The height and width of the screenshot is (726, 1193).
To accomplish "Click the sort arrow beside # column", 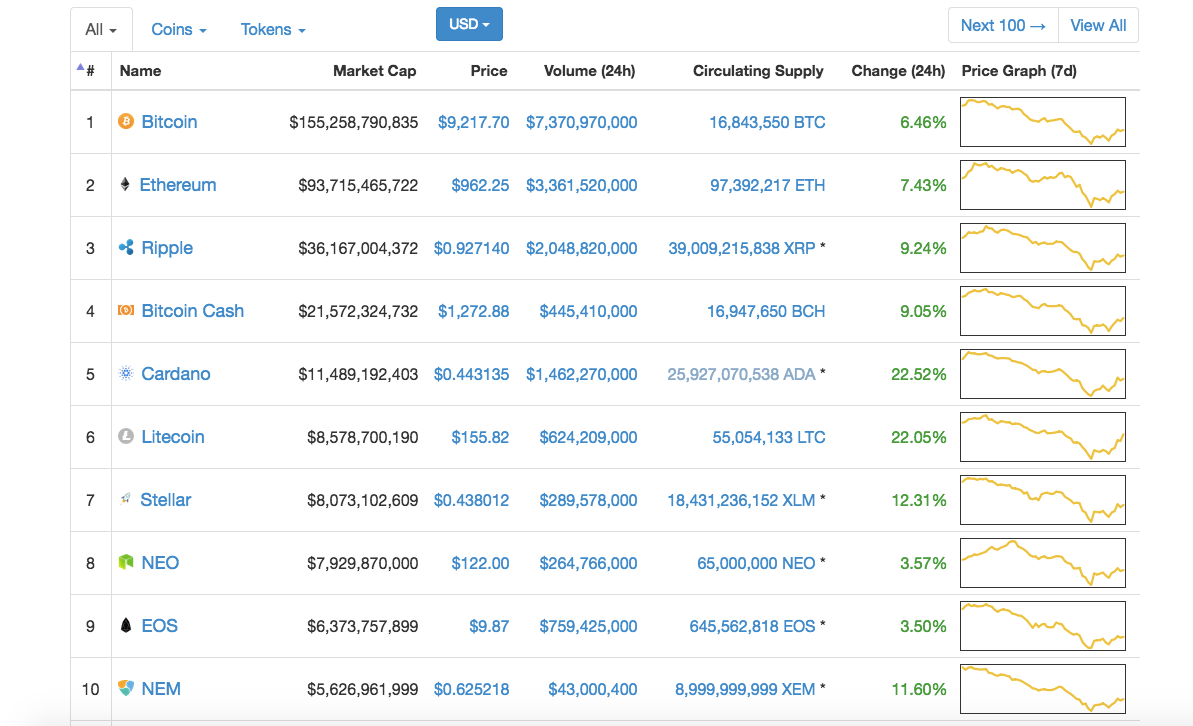I will point(80,67).
